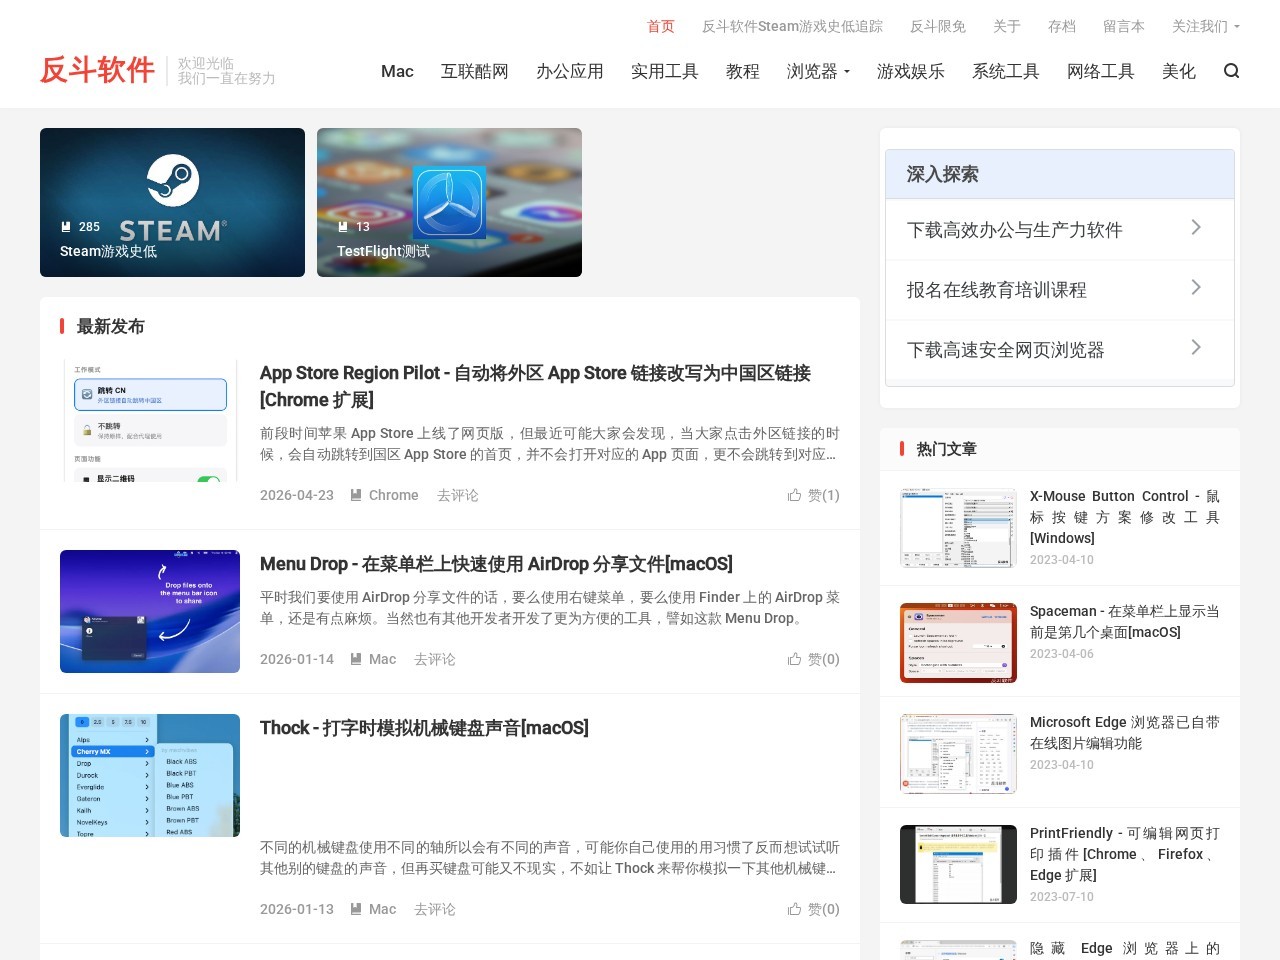This screenshot has height=960, width=1280.
Task: Open the 关于 link
Action: [x=1007, y=26]
